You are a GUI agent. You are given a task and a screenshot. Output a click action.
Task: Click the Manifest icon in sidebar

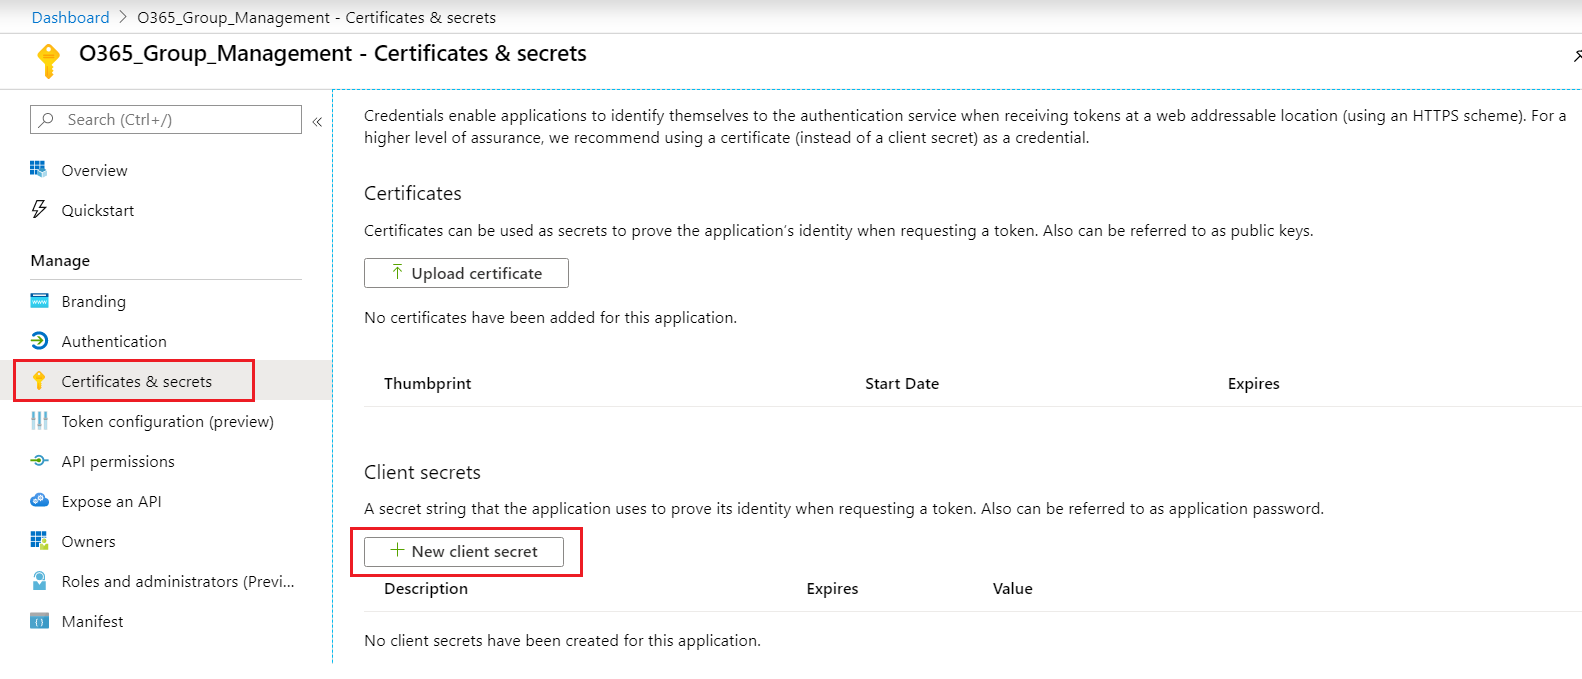pyautogui.click(x=39, y=621)
